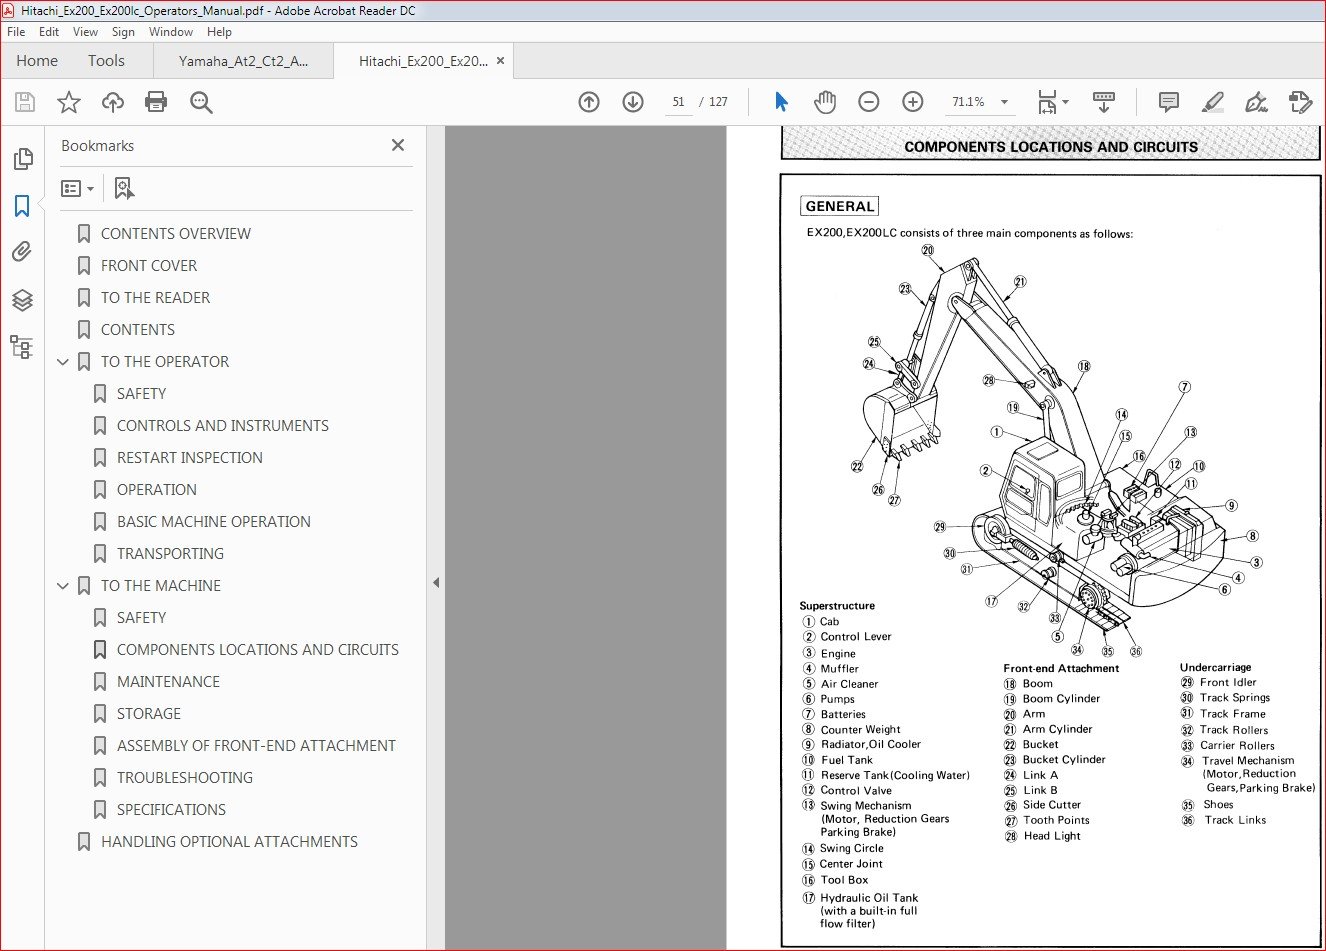Open the Sign document pen tool
Screen dimensions: 1326x951
pos(1256,102)
